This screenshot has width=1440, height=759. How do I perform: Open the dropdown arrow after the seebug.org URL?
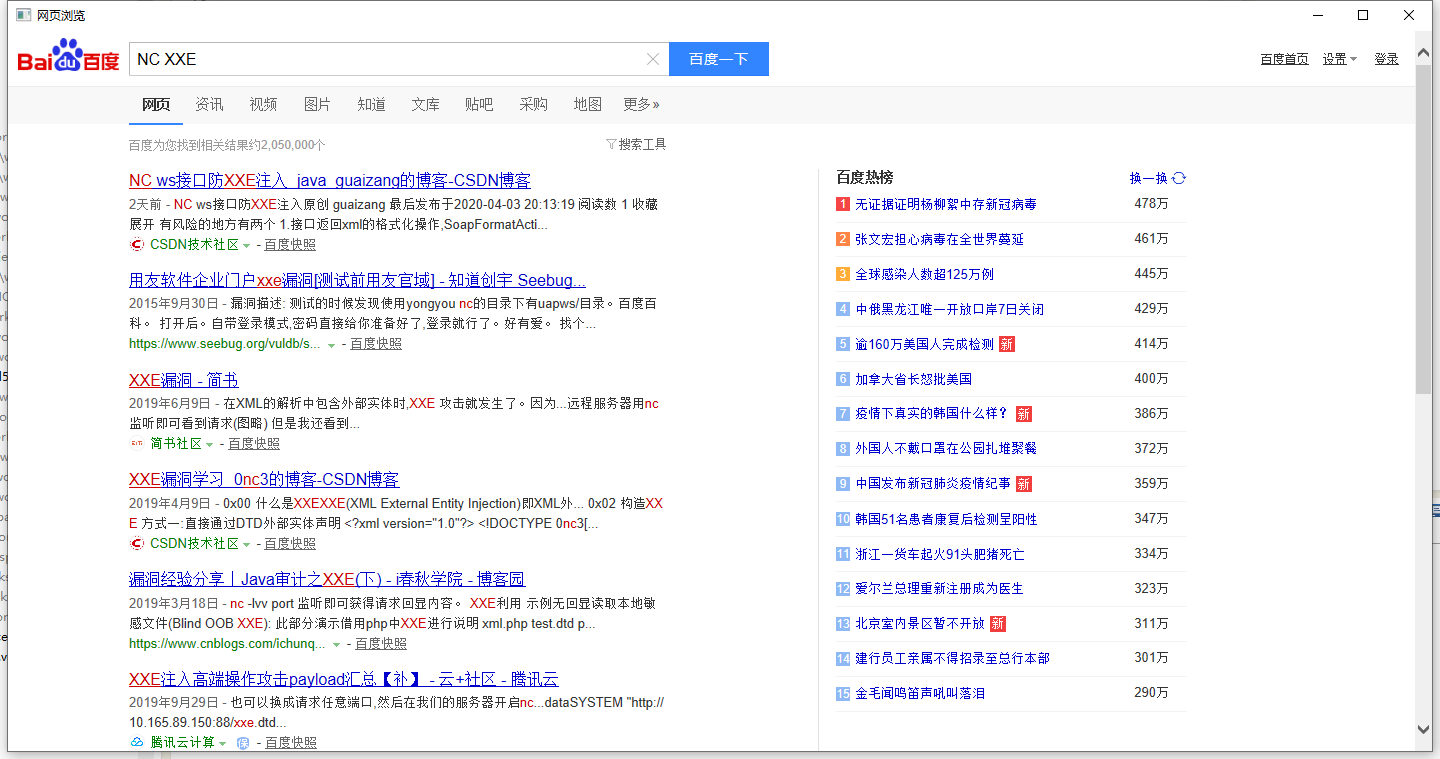coord(331,345)
